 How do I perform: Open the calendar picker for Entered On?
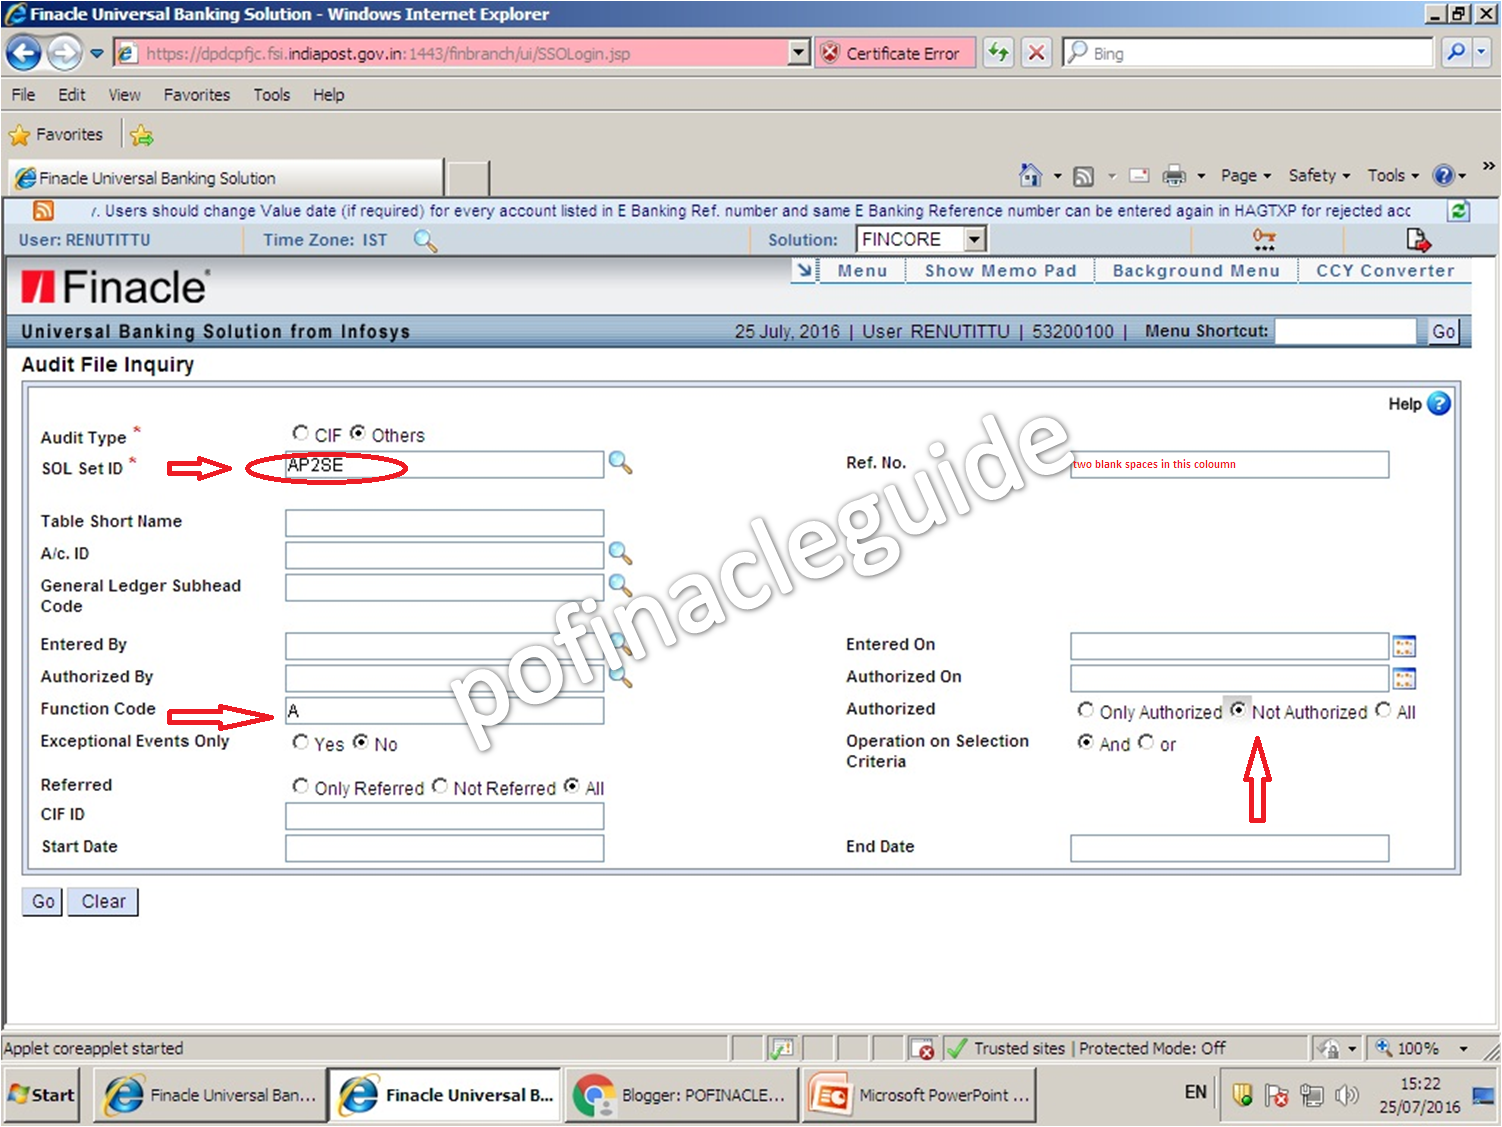coord(1404,646)
